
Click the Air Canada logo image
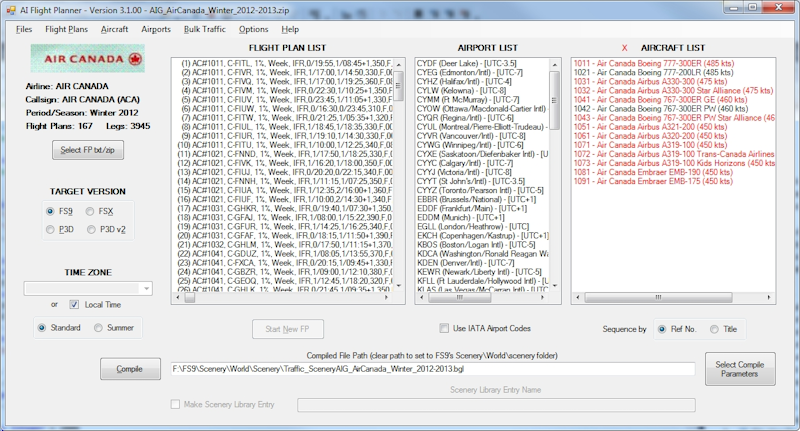(87, 58)
